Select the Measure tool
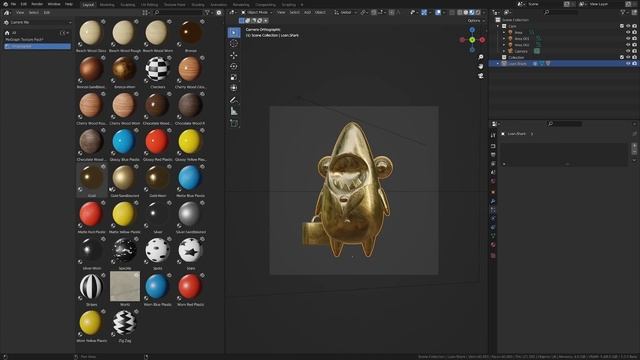This screenshot has height=360, width=640. (234, 111)
